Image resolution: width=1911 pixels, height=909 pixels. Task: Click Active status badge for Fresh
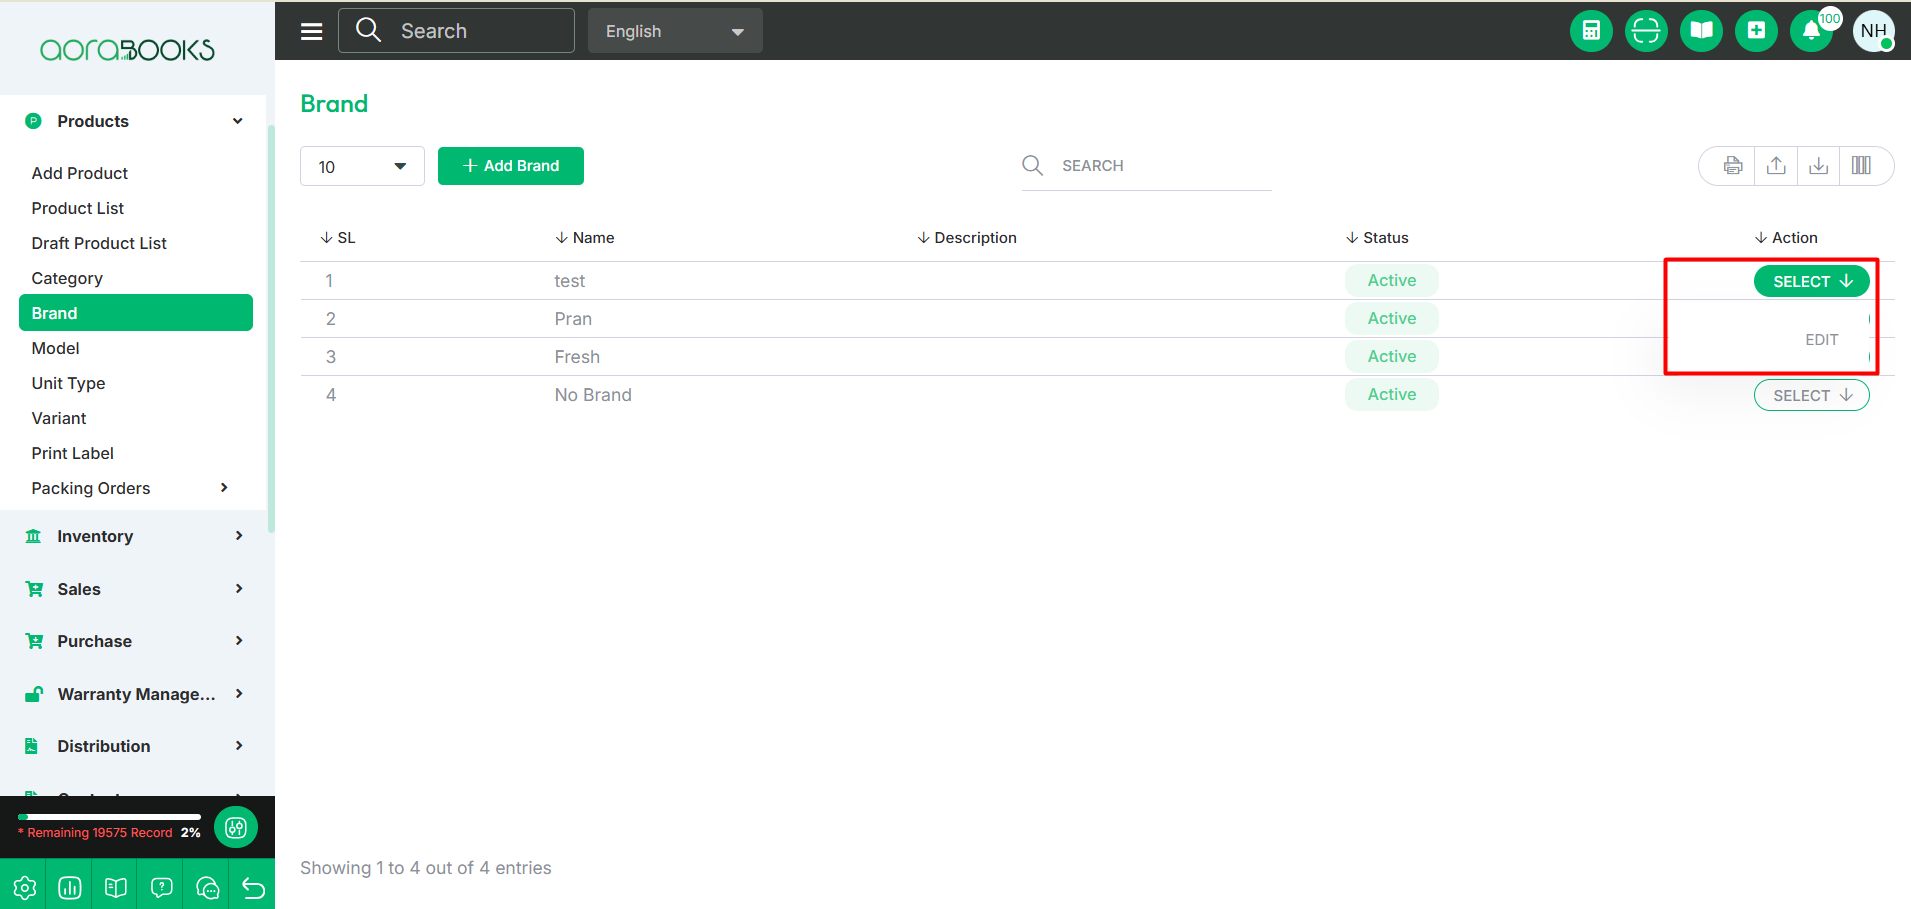[x=1392, y=356]
